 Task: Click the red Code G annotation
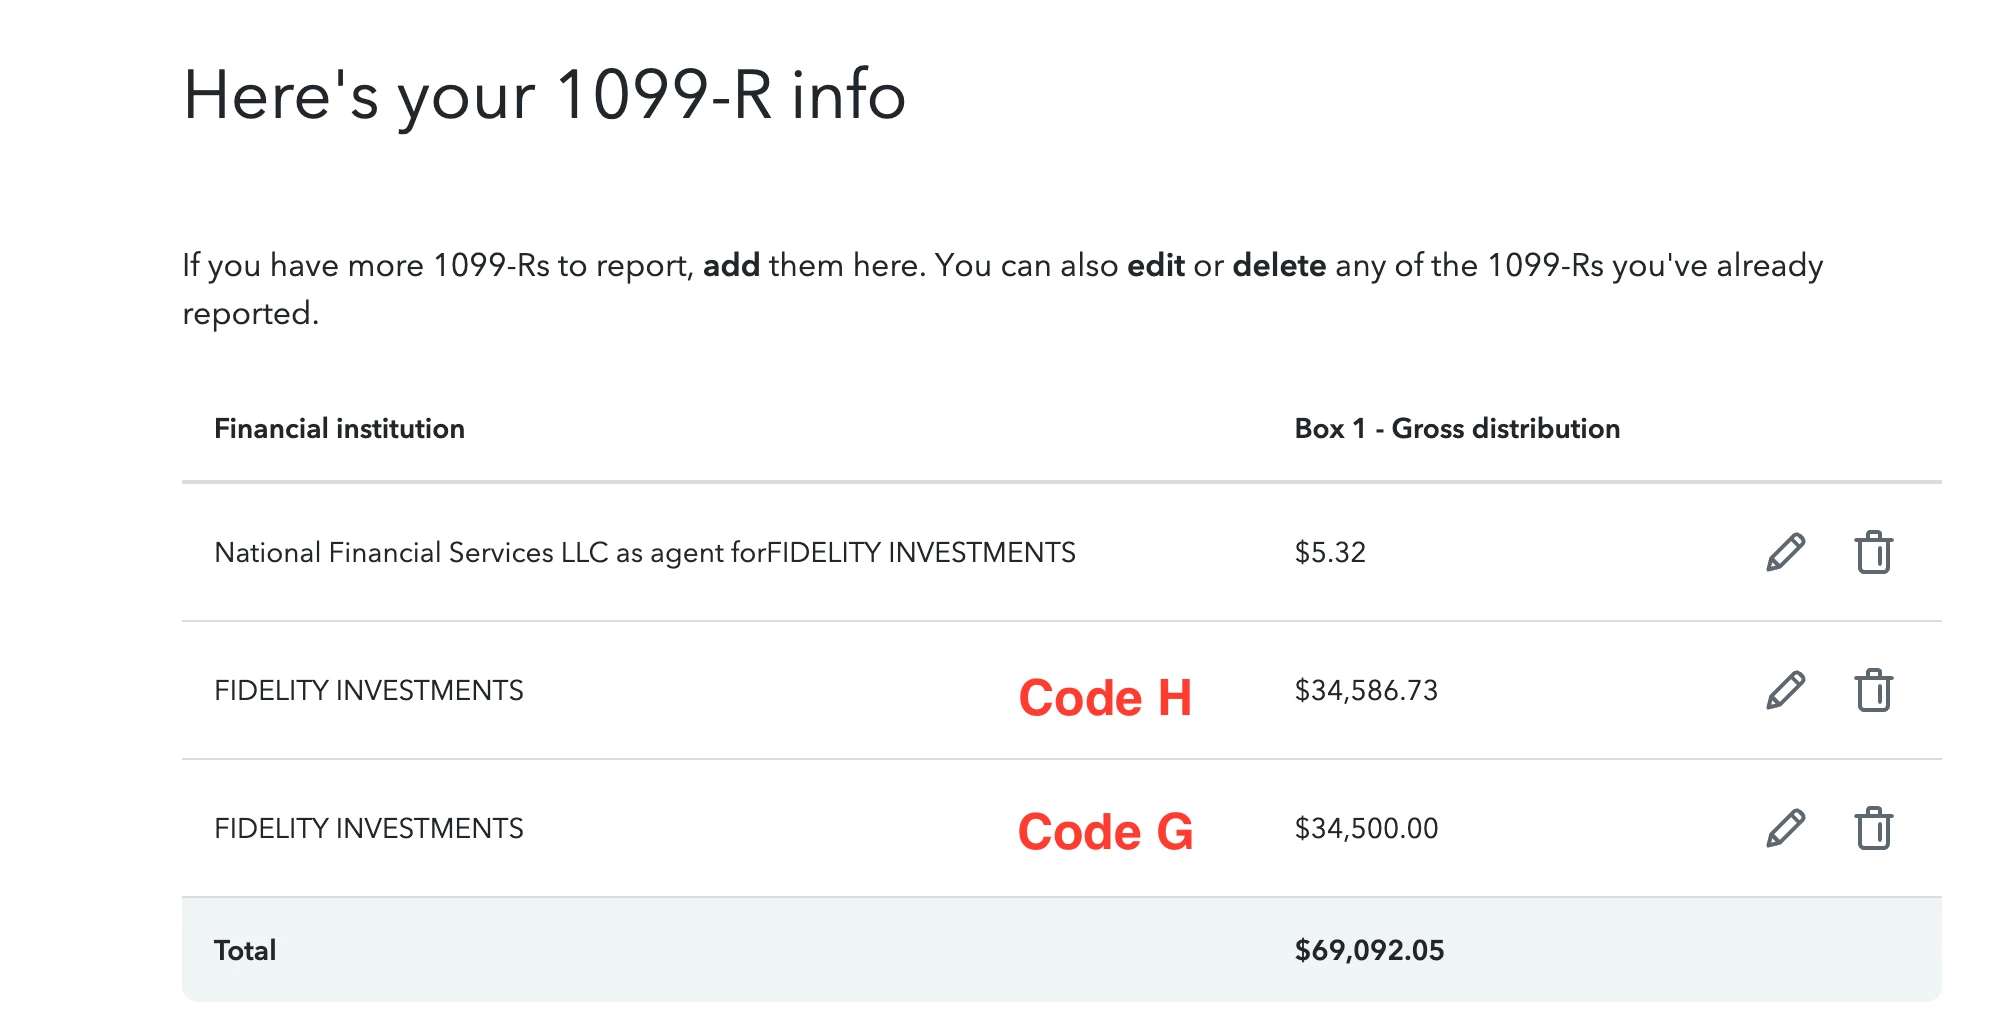click(1105, 831)
